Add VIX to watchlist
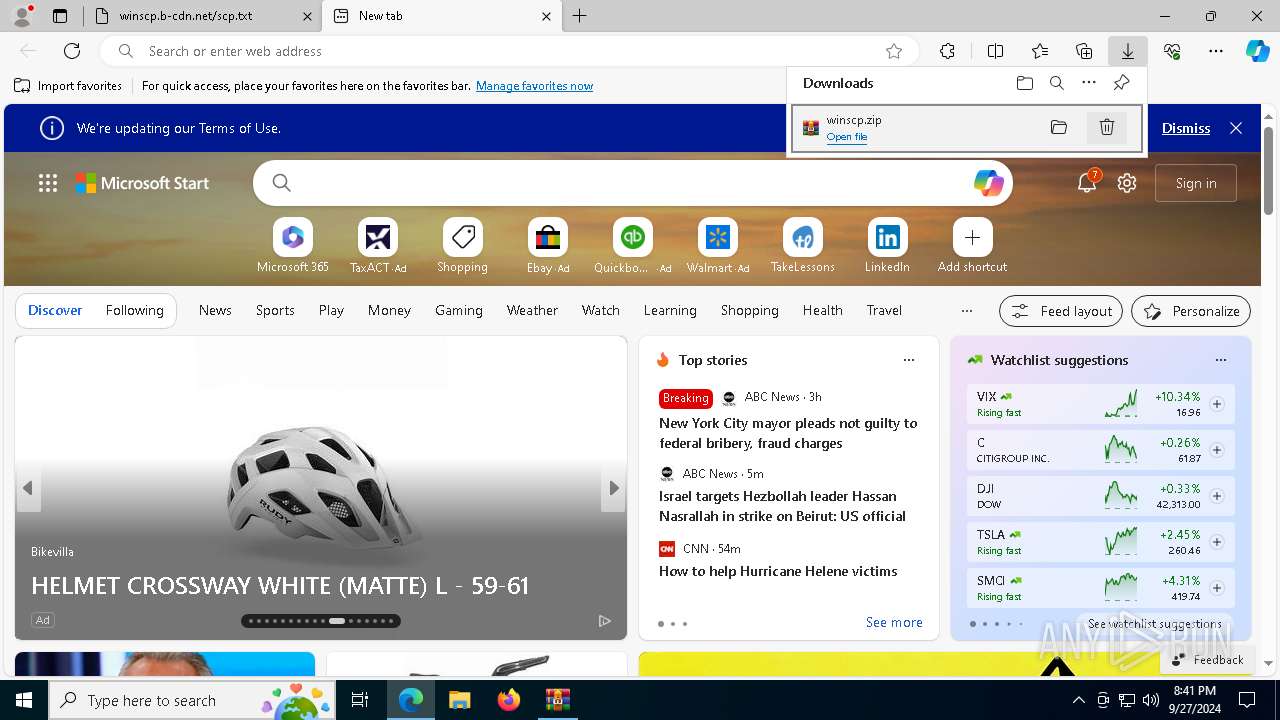 [x=1217, y=404]
